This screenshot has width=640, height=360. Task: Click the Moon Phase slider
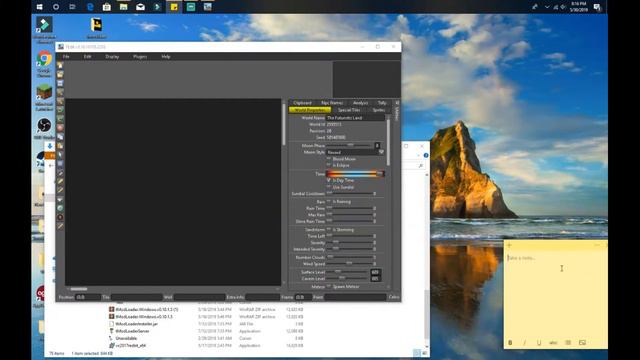(x=350, y=145)
